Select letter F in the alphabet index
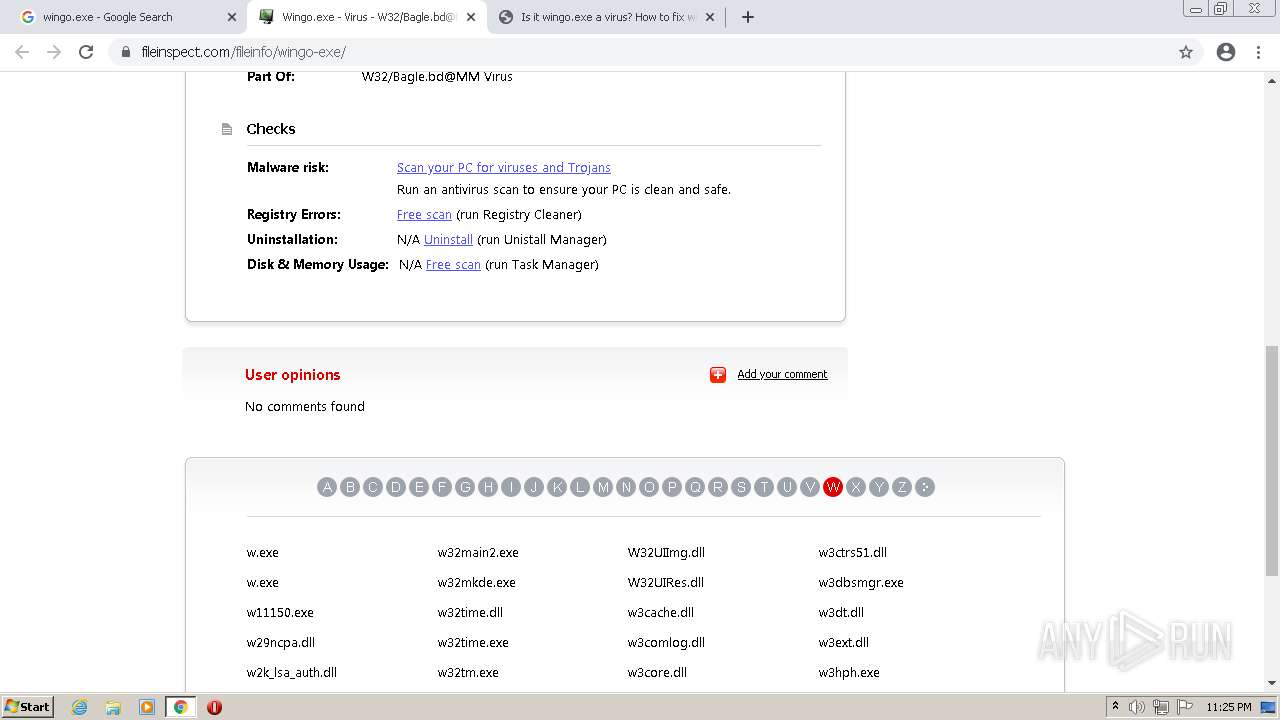Viewport: 1280px width, 720px height. (x=442, y=487)
